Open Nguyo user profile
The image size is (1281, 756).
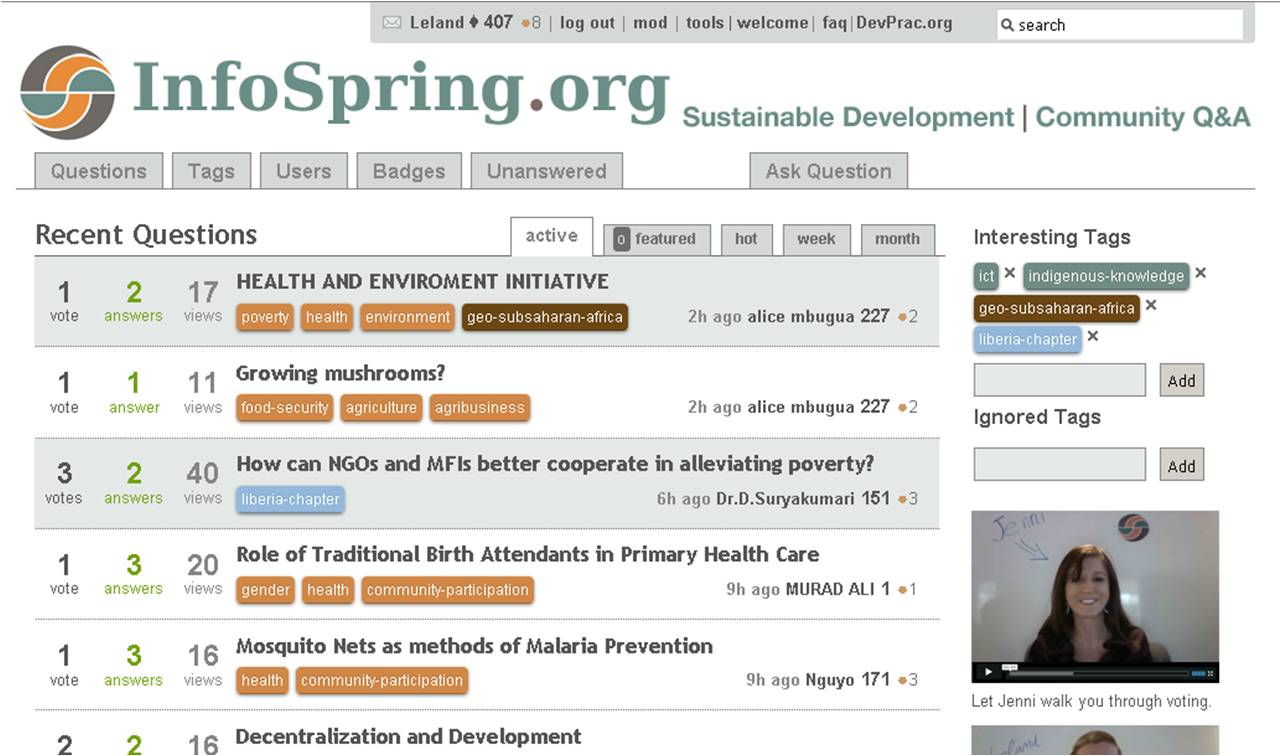pos(830,680)
